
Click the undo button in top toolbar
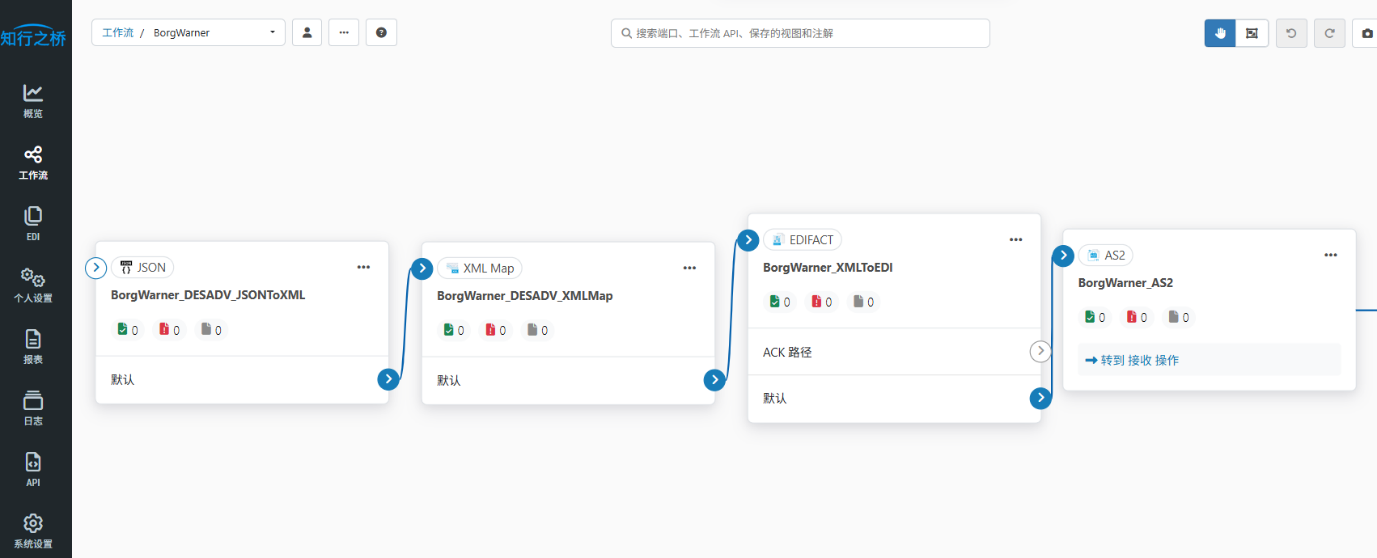point(1291,33)
